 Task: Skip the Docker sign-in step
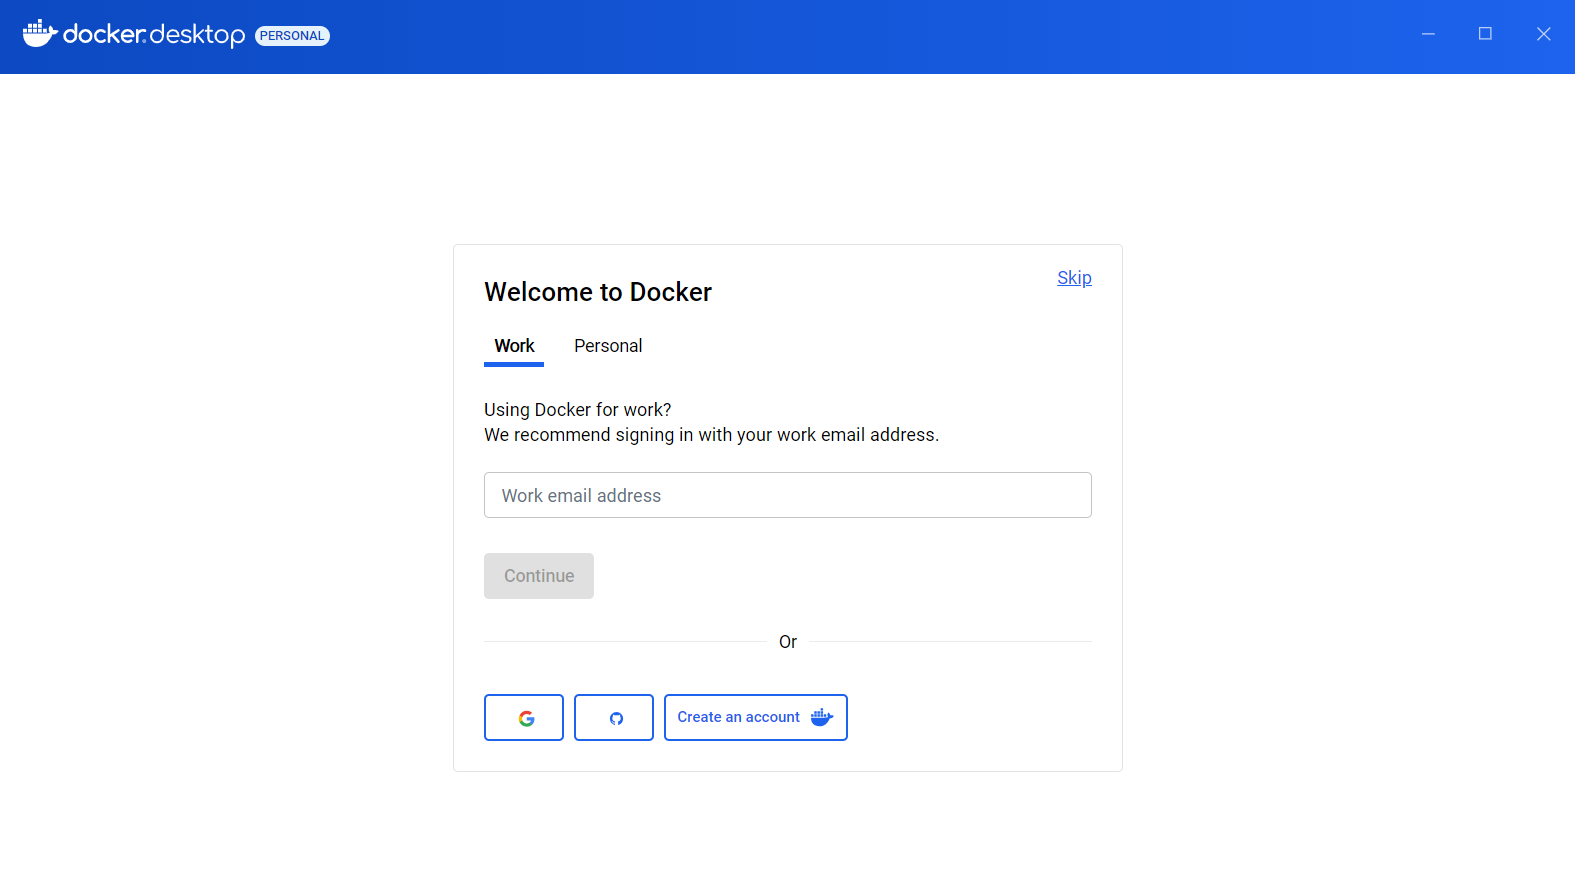click(1074, 278)
